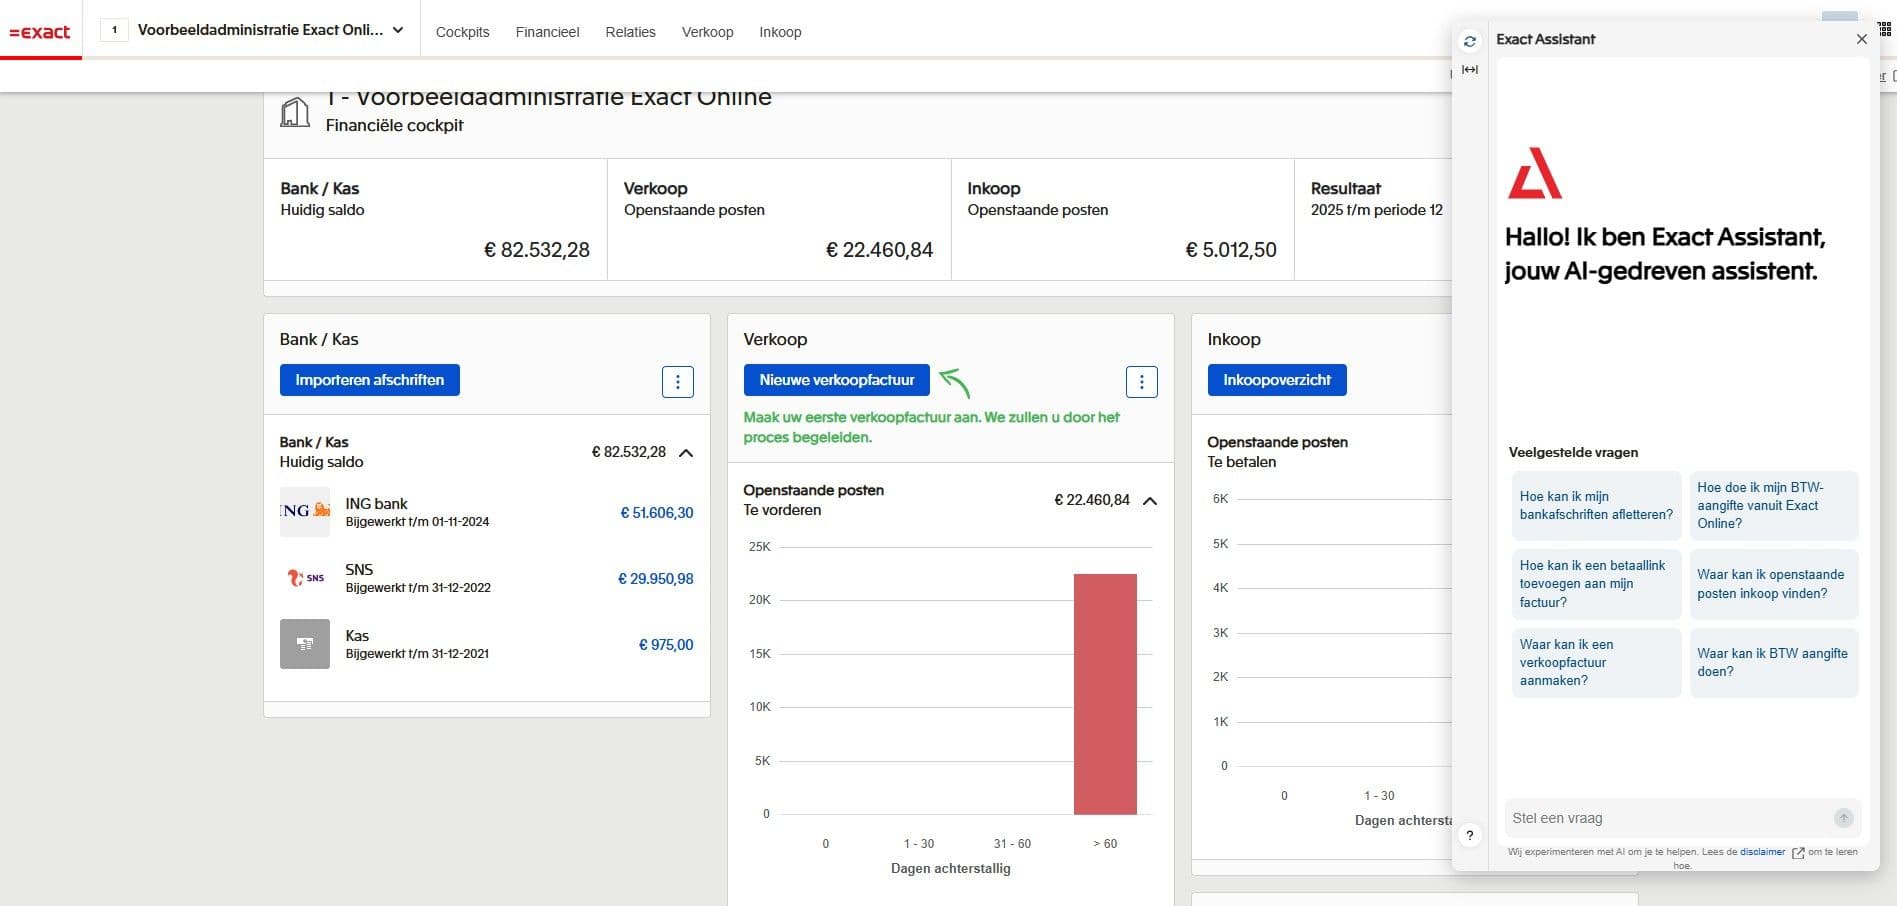
Task: Click the 'Veelgestelde vragen' heading
Action: click(x=1573, y=452)
